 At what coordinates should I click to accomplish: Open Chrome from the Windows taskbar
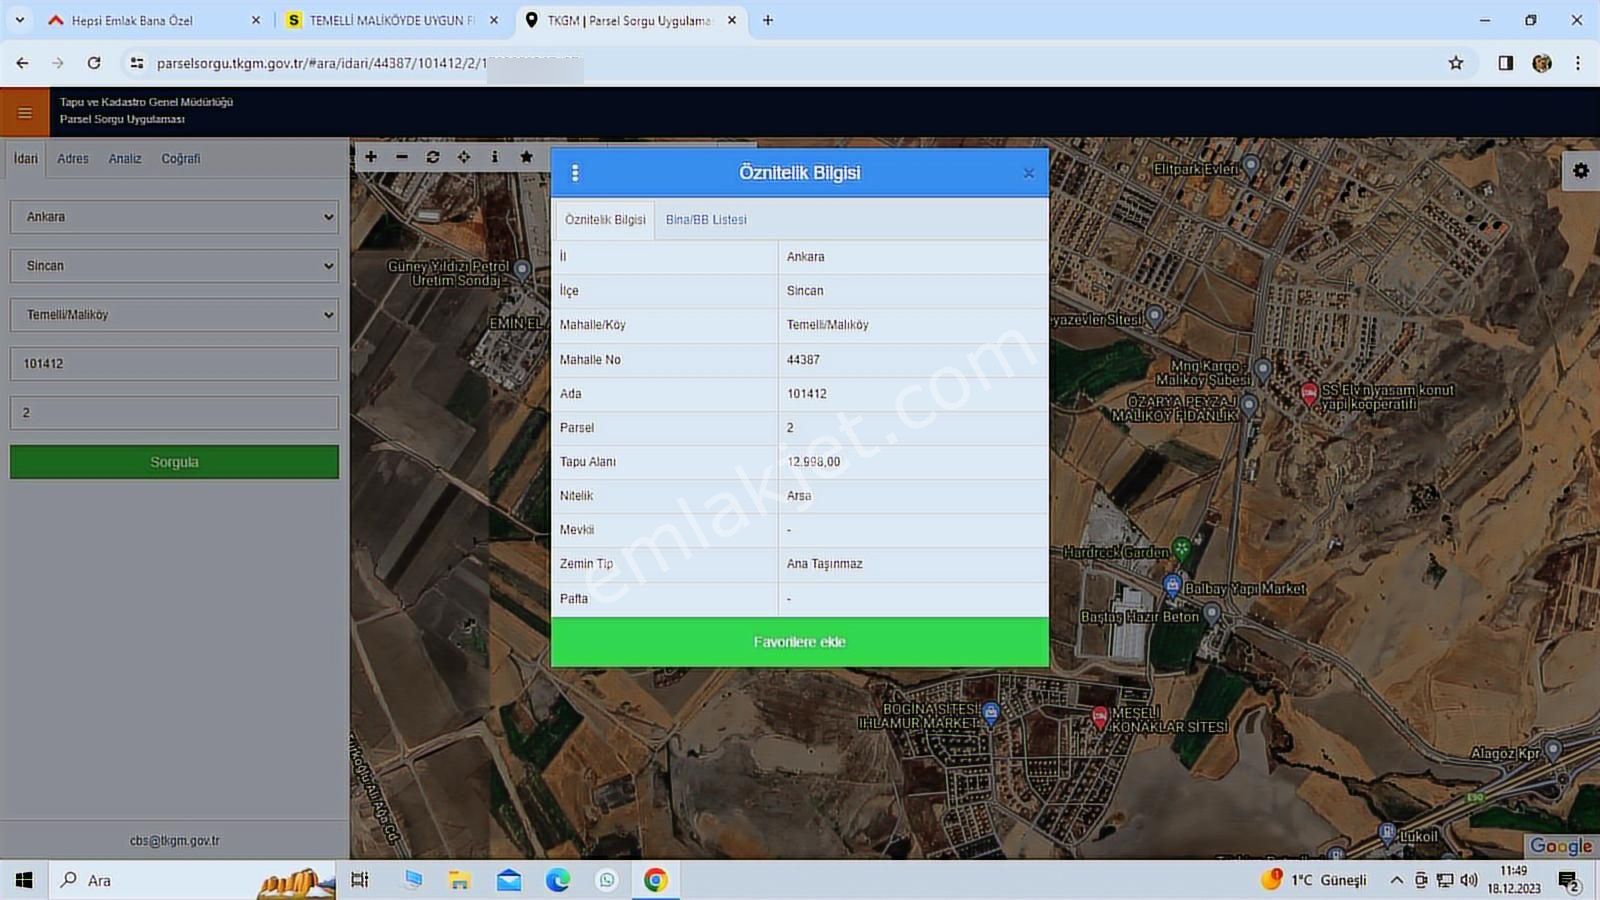(656, 880)
